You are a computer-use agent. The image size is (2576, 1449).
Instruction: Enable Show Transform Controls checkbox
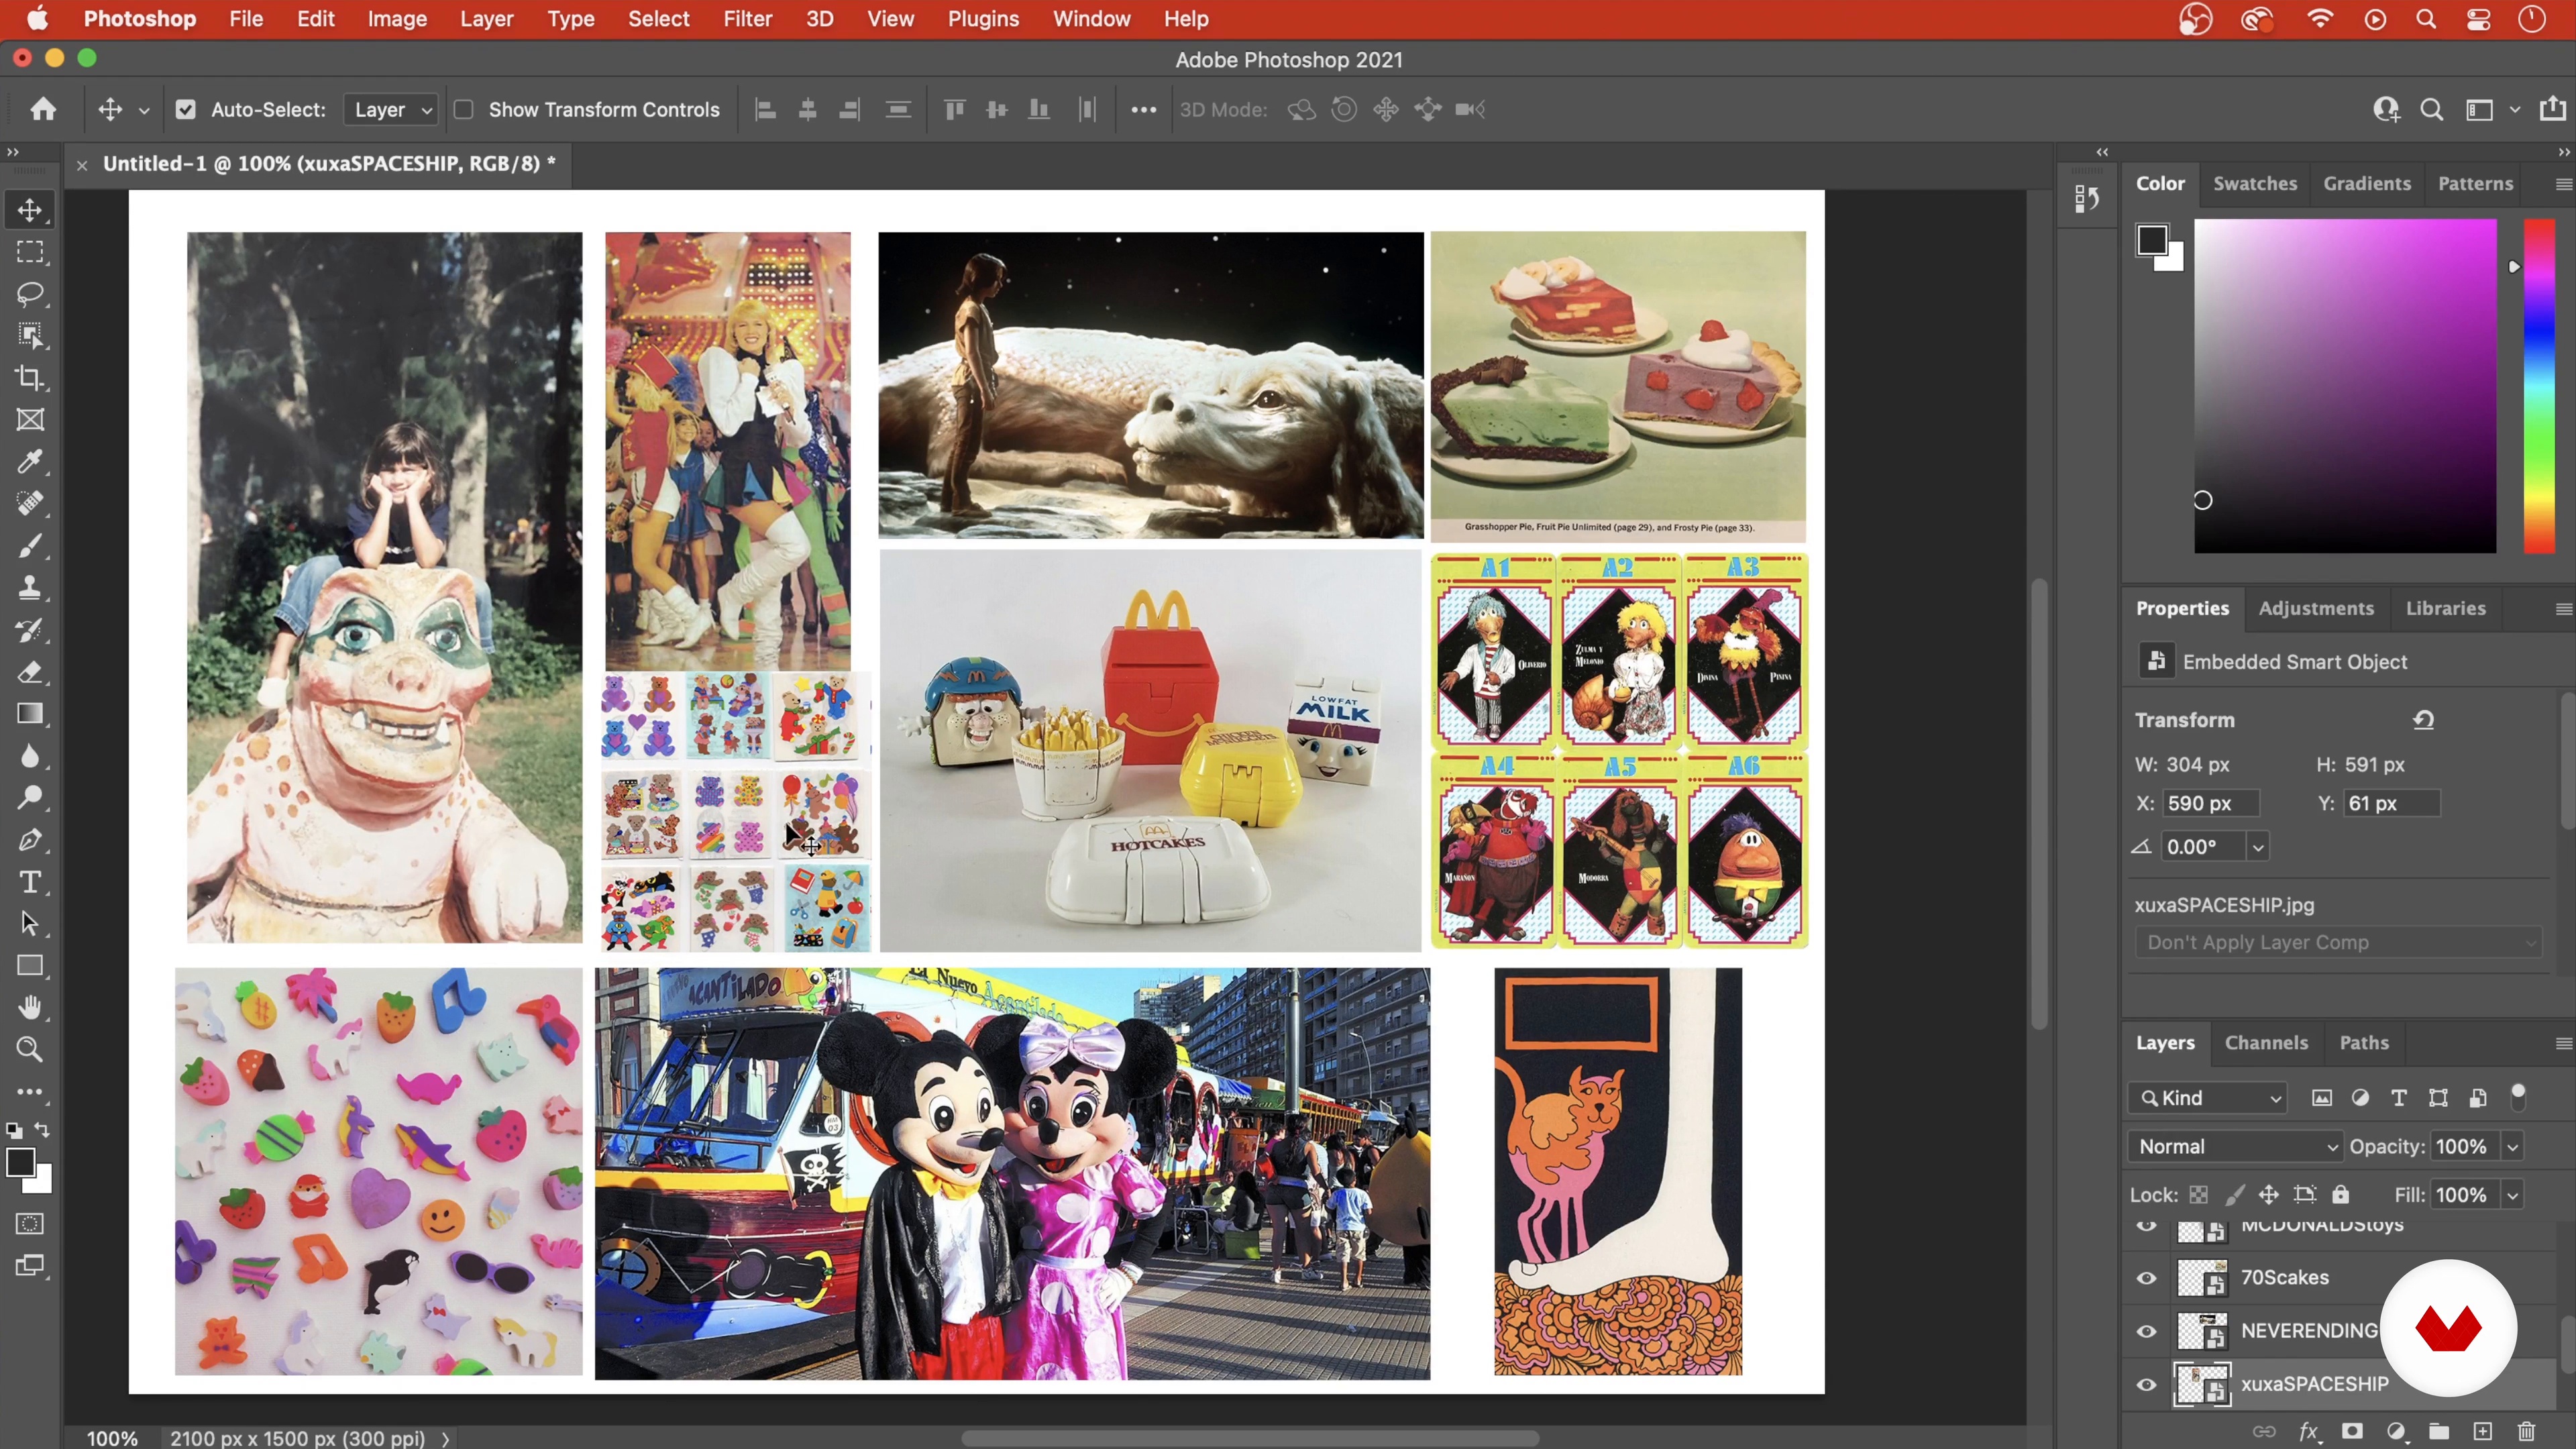coord(464,110)
